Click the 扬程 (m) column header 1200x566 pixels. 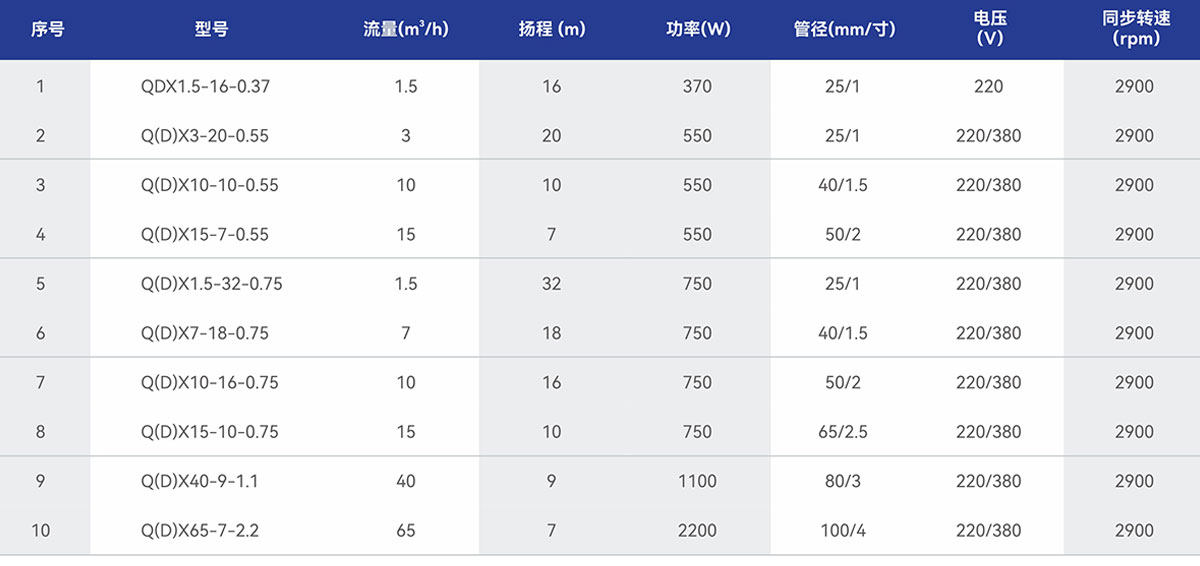point(552,29)
